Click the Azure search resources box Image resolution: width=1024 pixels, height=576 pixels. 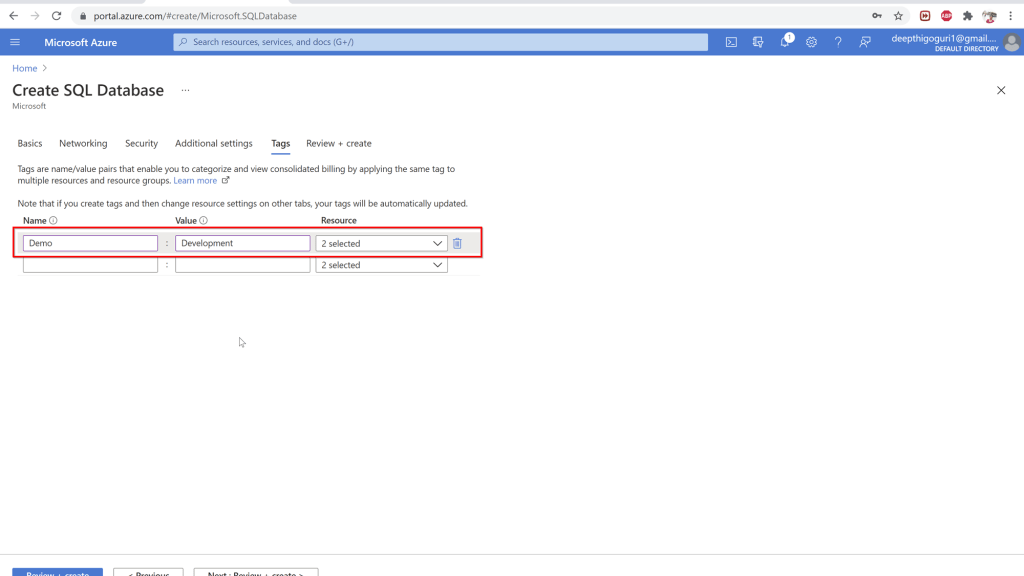(440, 42)
